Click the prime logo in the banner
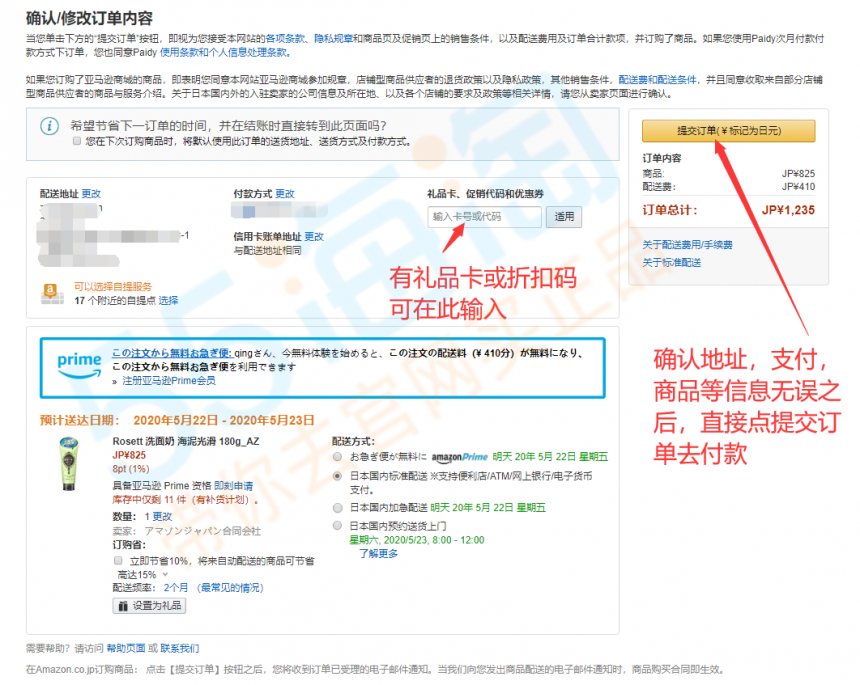This screenshot has height=685, width=860. tap(80, 365)
